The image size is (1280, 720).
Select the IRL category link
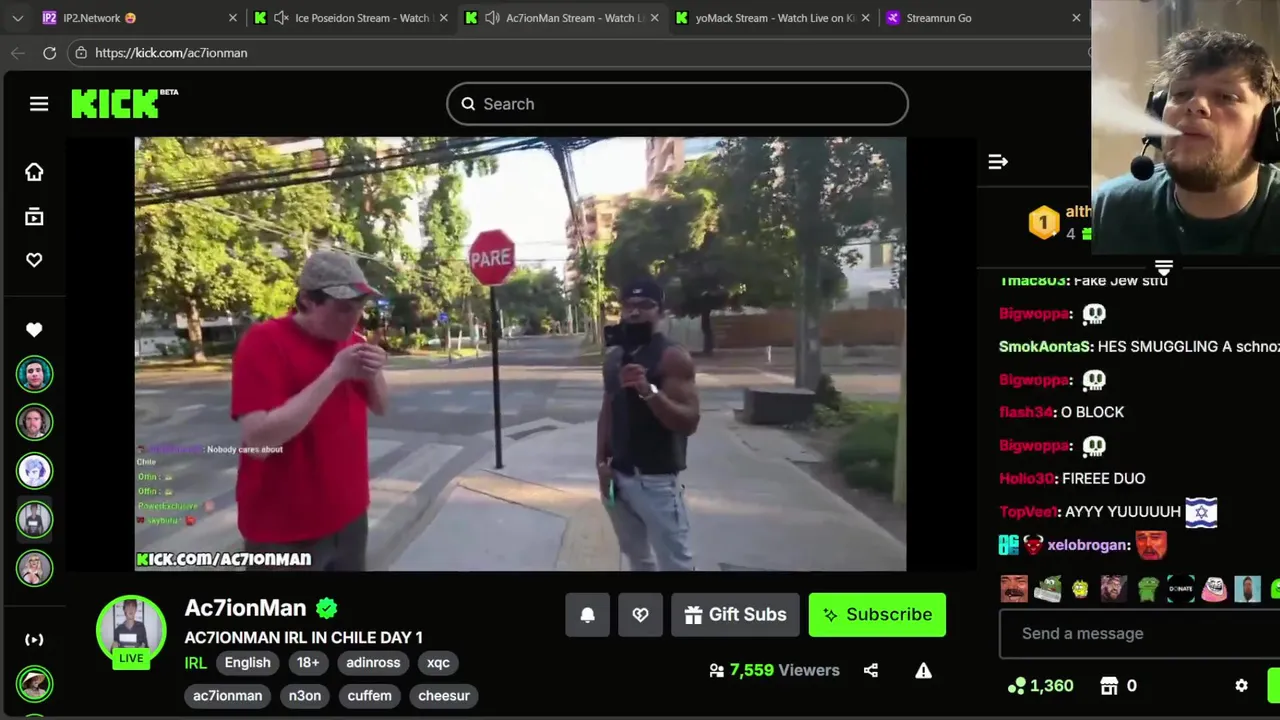[195, 663]
